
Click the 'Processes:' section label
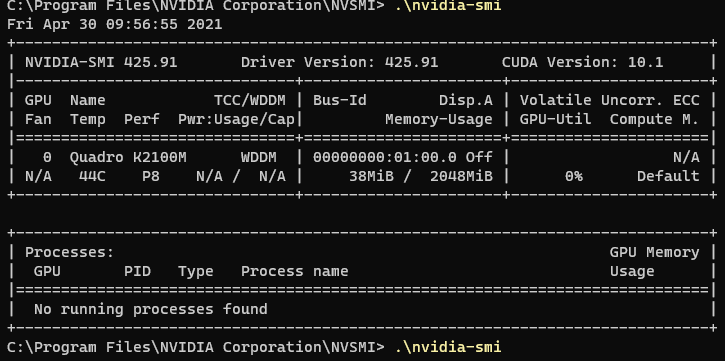pyautogui.click(x=69, y=252)
